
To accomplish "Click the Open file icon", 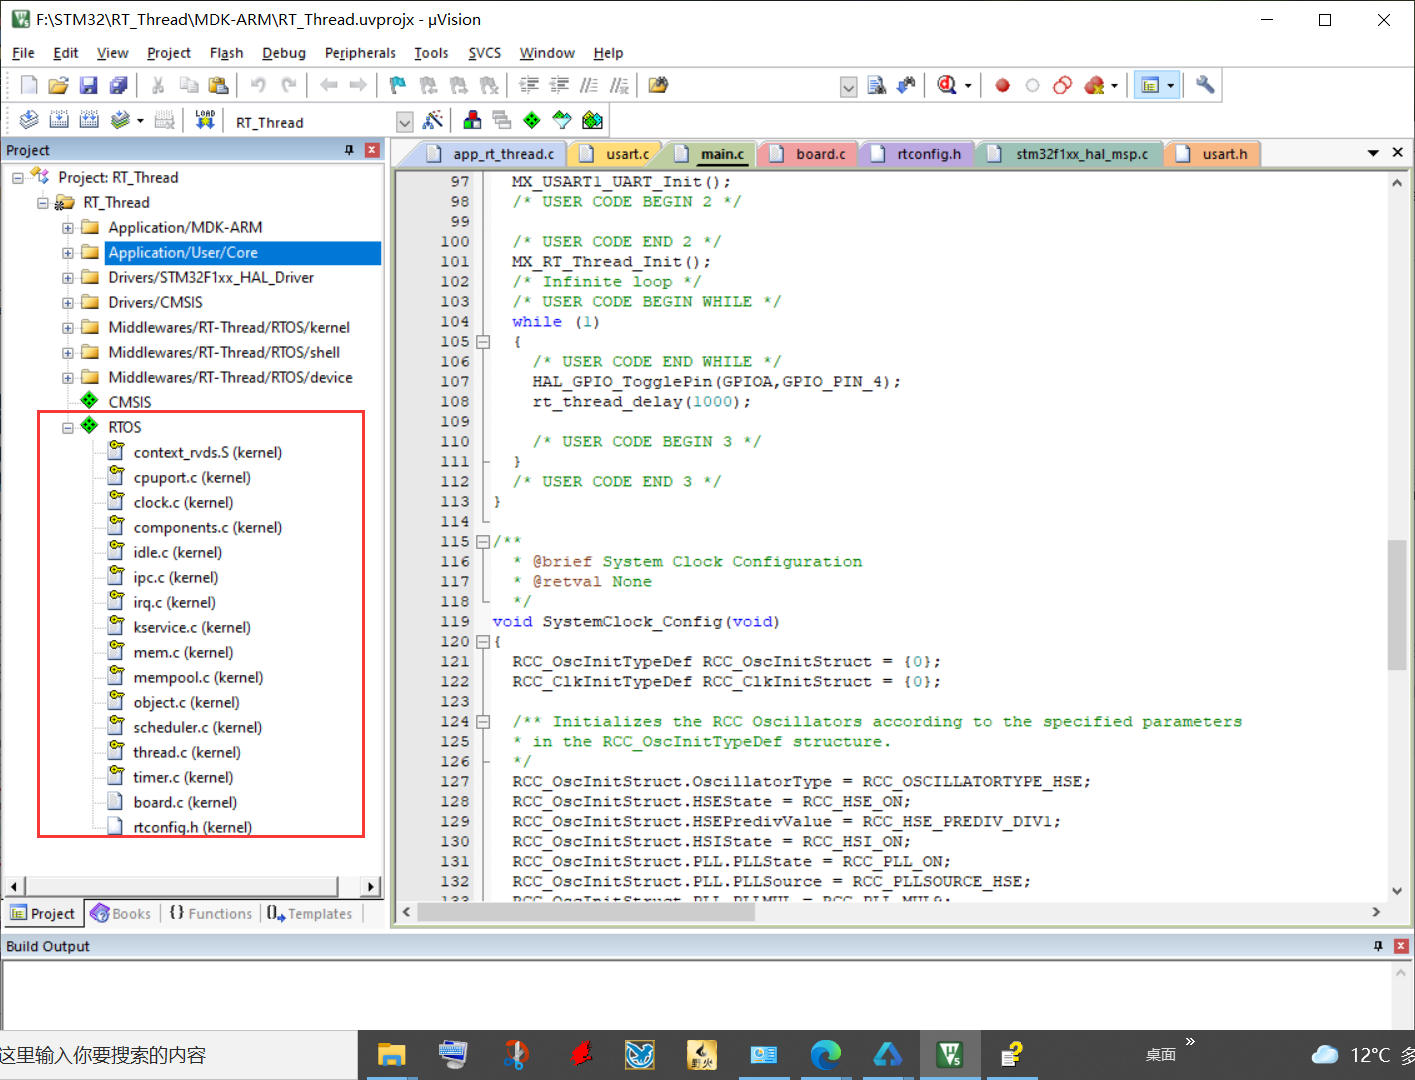I will coord(58,86).
